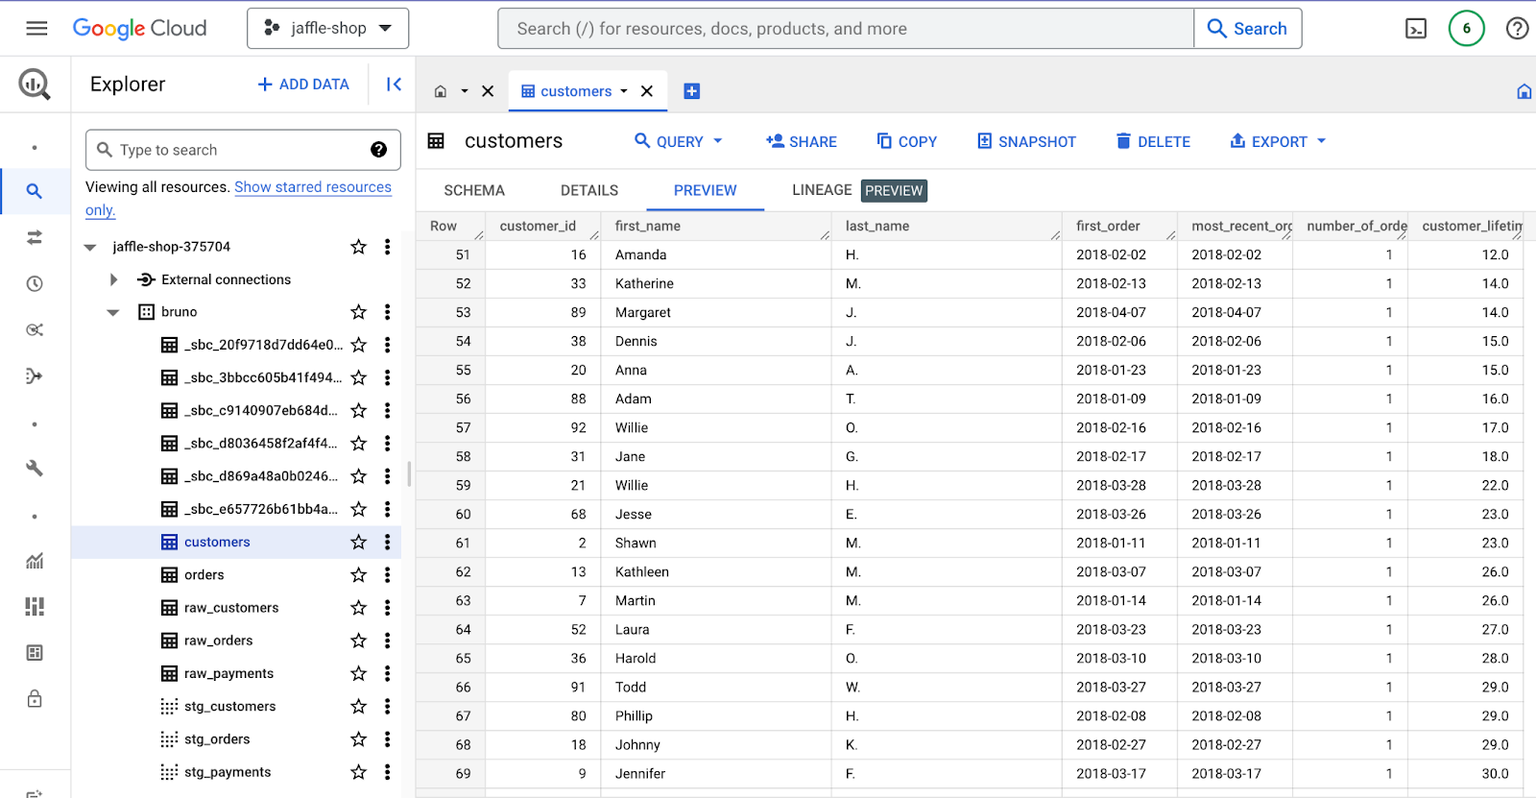The height and width of the screenshot is (798, 1536).
Task: Expand the External connections node
Action: click(113, 279)
